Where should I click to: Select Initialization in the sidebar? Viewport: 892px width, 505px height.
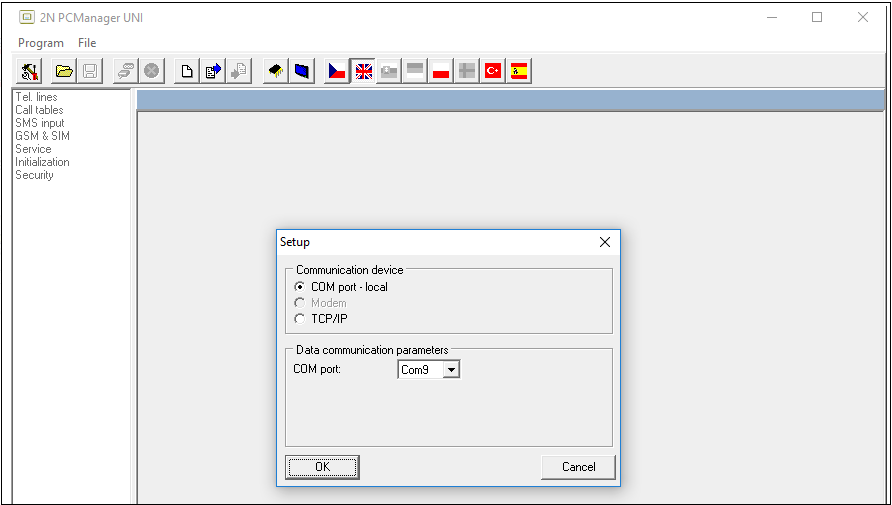tap(42, 162)
